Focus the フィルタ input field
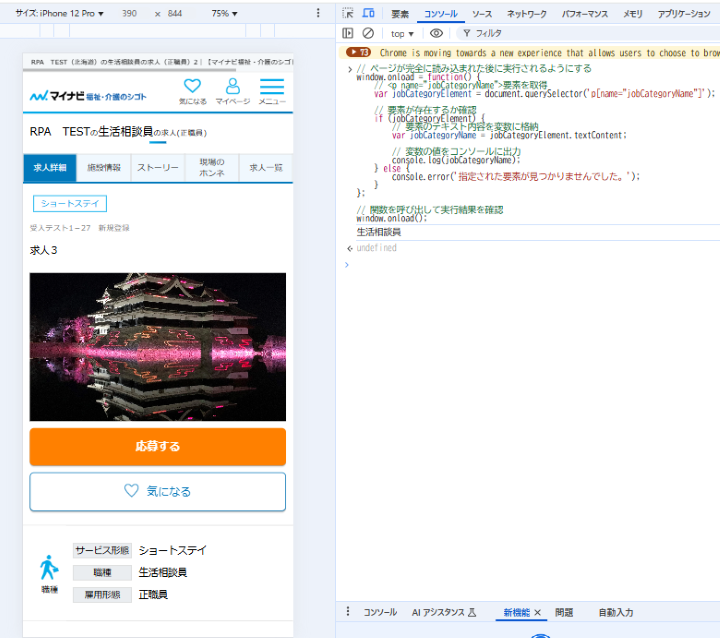This screenshot has width=720, height=638. click(x=588, y=33)
